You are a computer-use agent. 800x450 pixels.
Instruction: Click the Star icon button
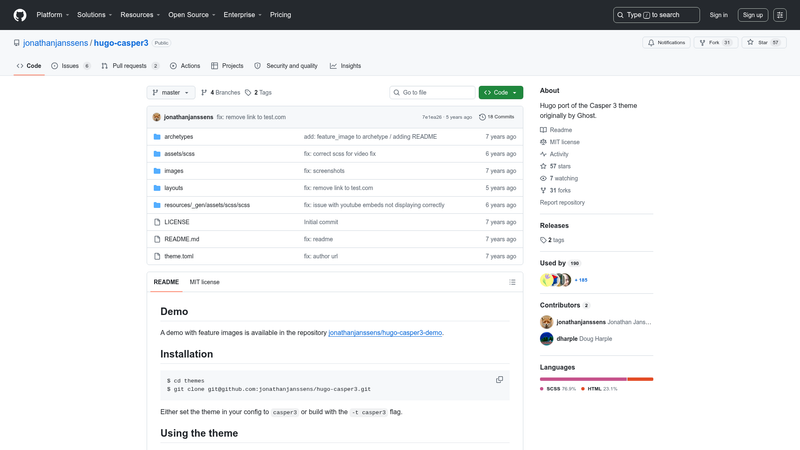[764, 42]
